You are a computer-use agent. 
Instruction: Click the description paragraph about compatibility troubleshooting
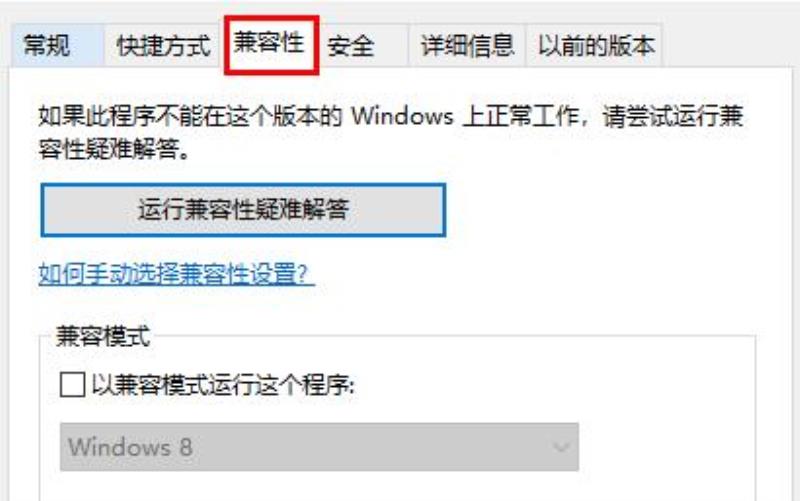pyautogui.click(x=390, y=132)
